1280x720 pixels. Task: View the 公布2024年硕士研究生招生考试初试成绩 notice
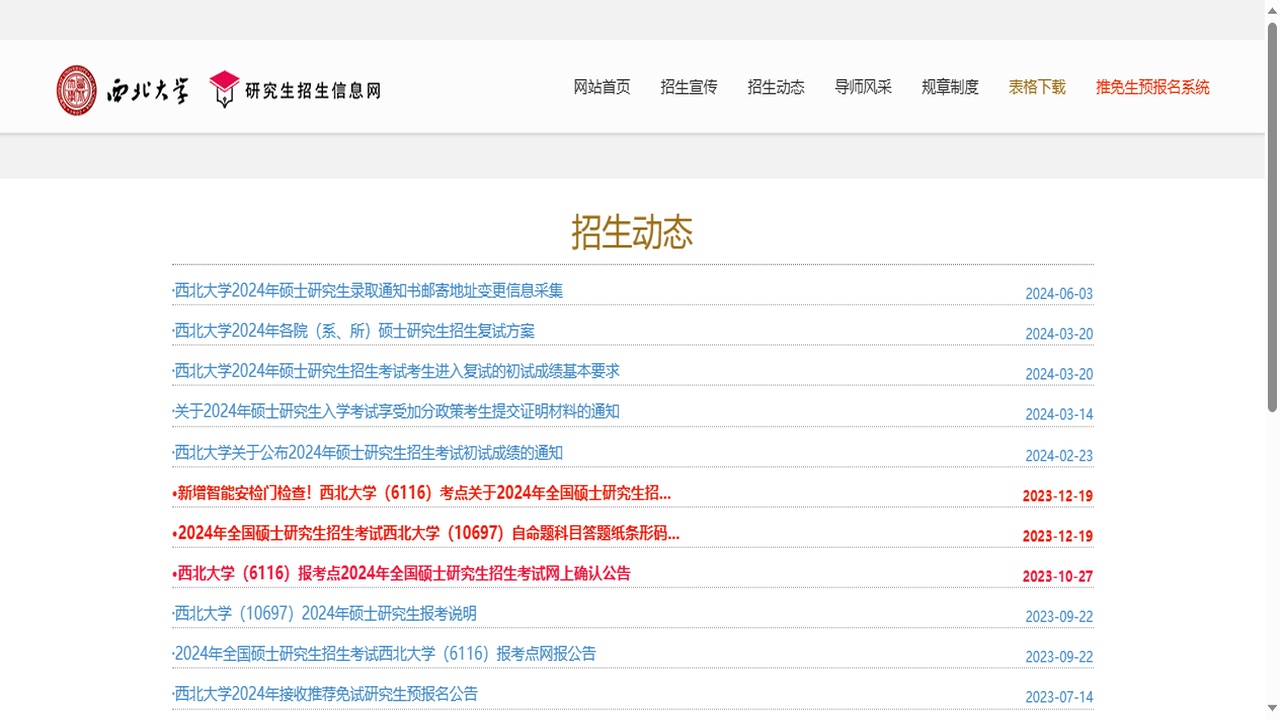pyautogui.click(x=367, y=452)
